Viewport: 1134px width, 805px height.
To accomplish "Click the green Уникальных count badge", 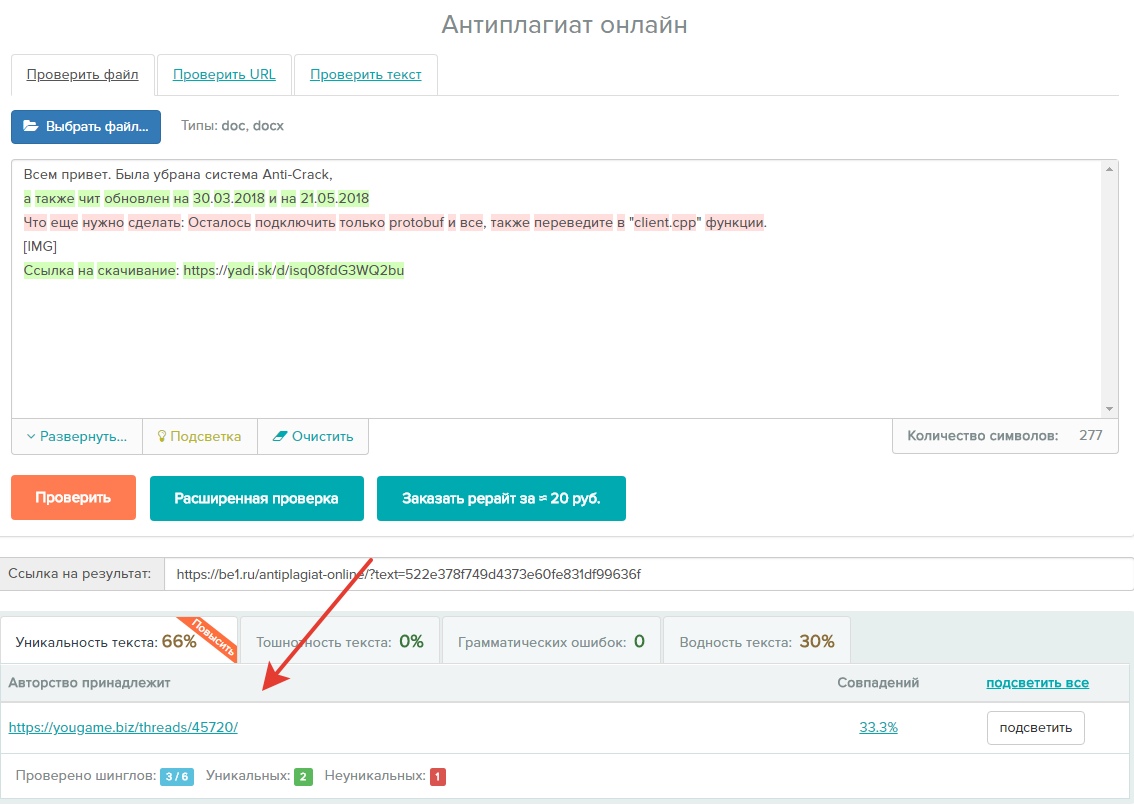I will coord(303,777).
